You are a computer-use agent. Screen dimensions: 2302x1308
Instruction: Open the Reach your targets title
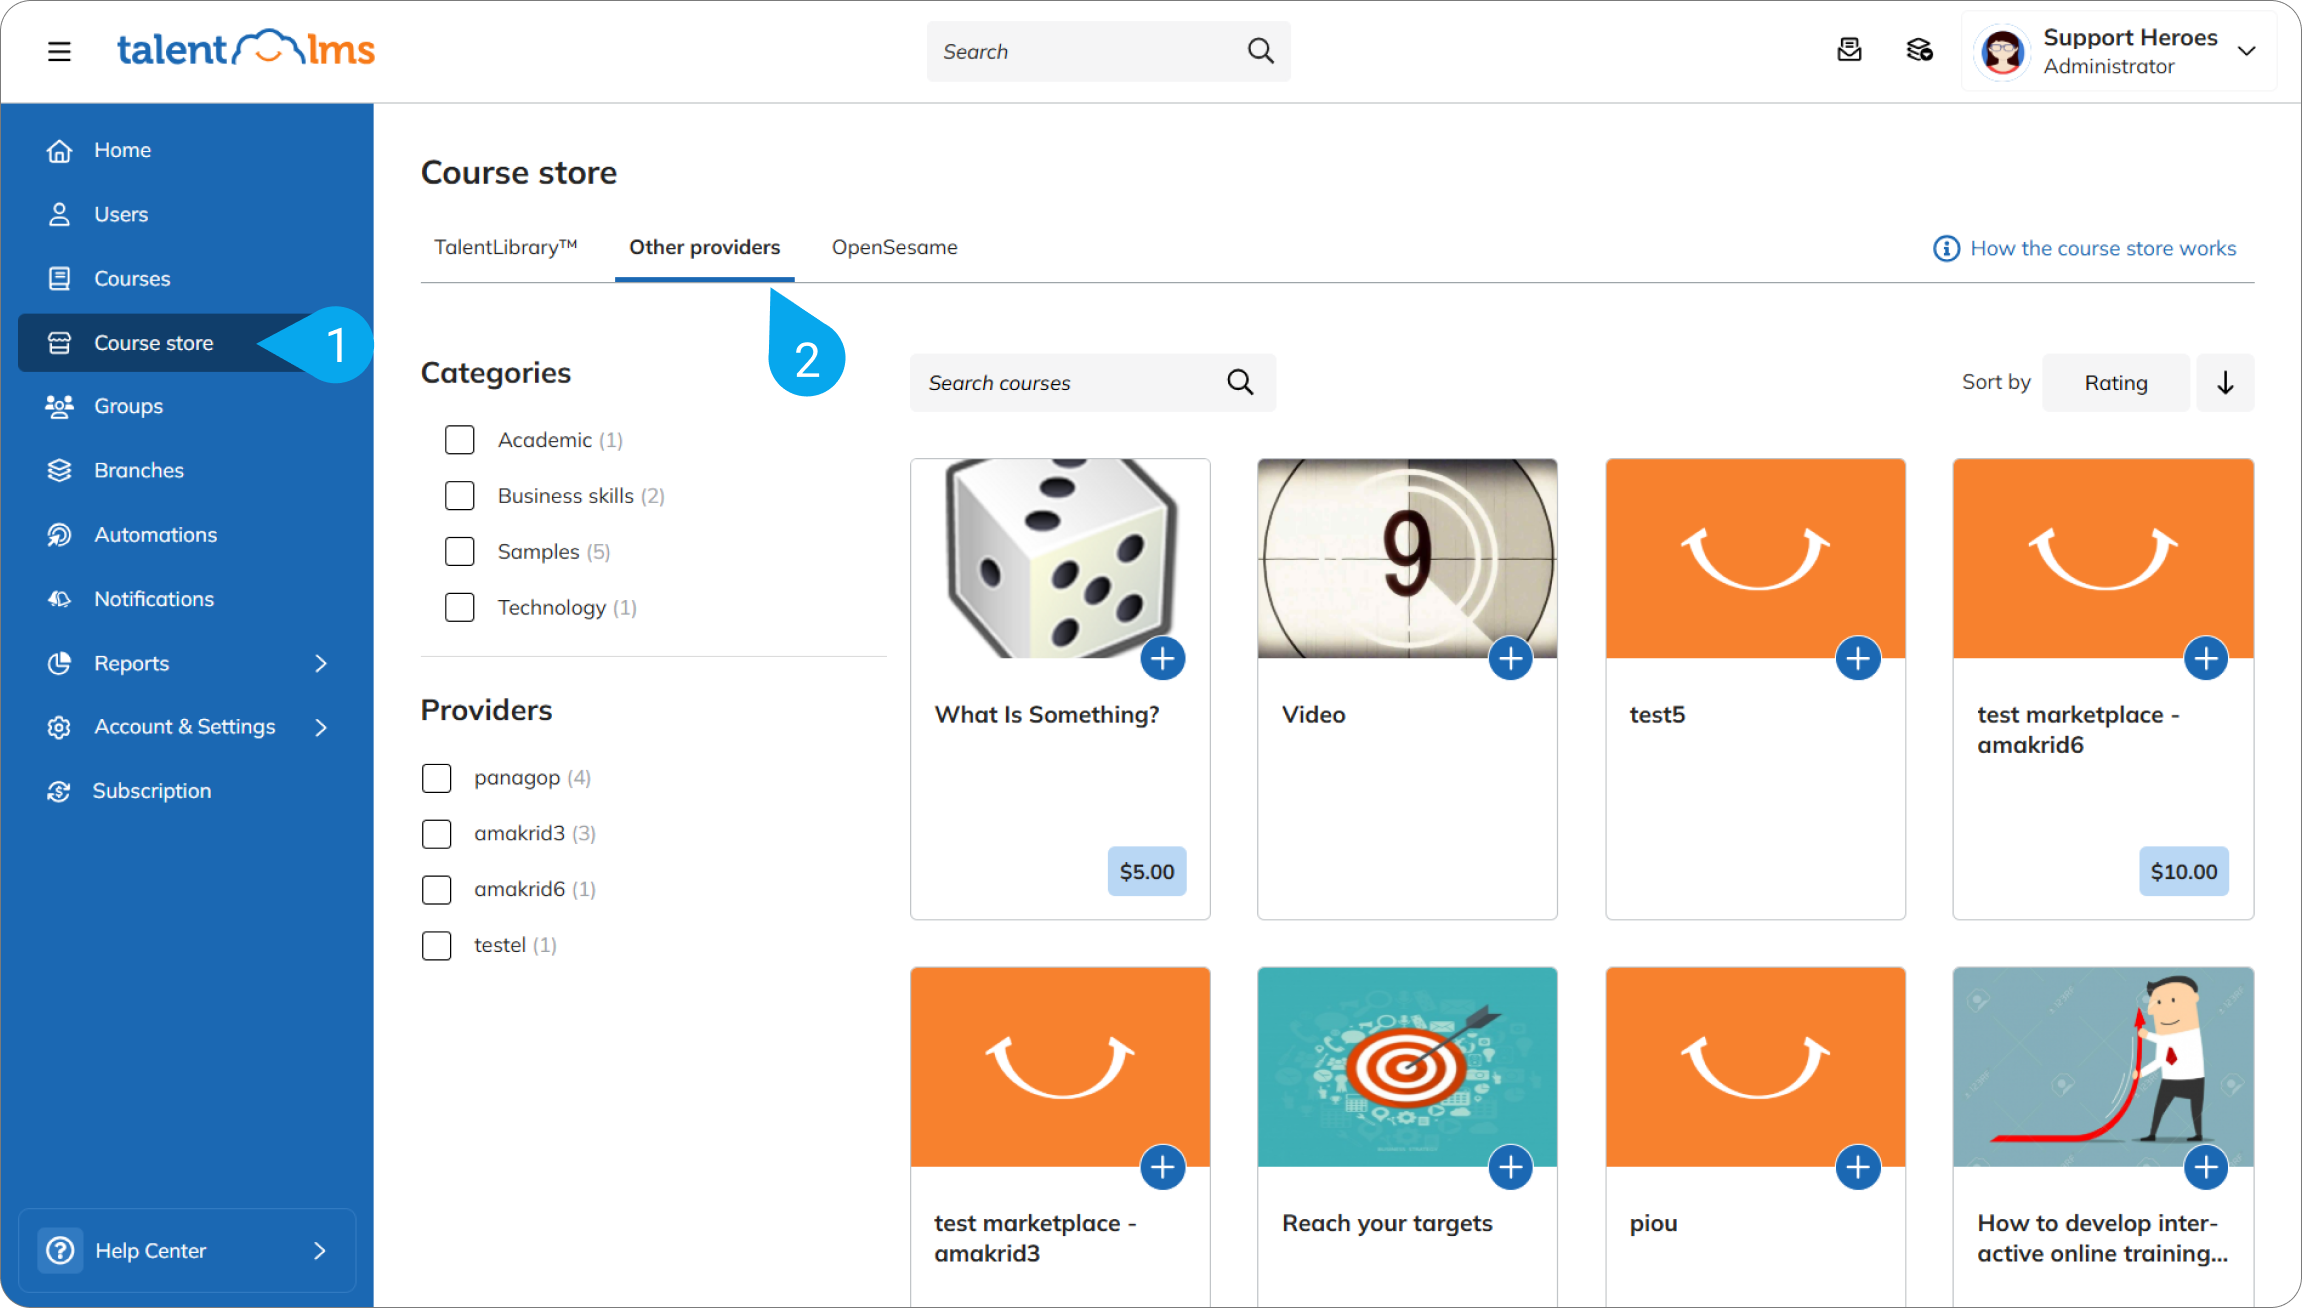1387,1223
